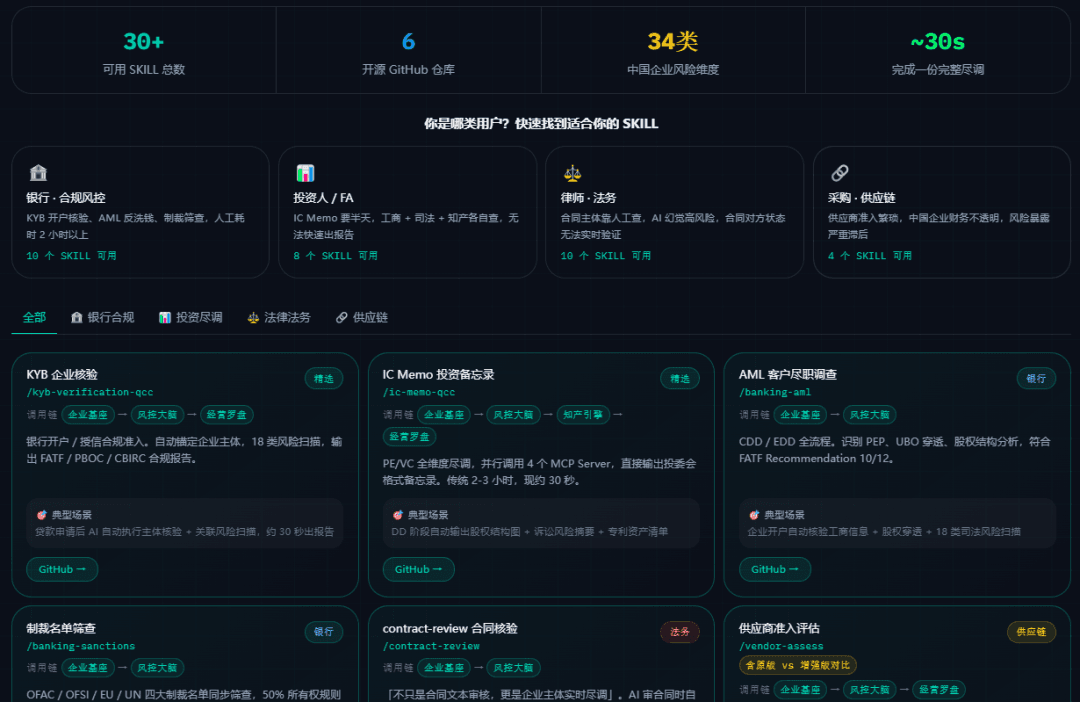Click the 供应商准入评估 card title
The image size is (1080, 702).
coord(779,628)
